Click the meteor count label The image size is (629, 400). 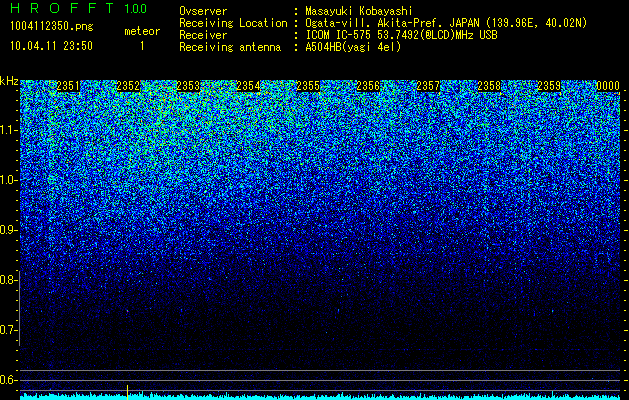[x=142, y=31]
